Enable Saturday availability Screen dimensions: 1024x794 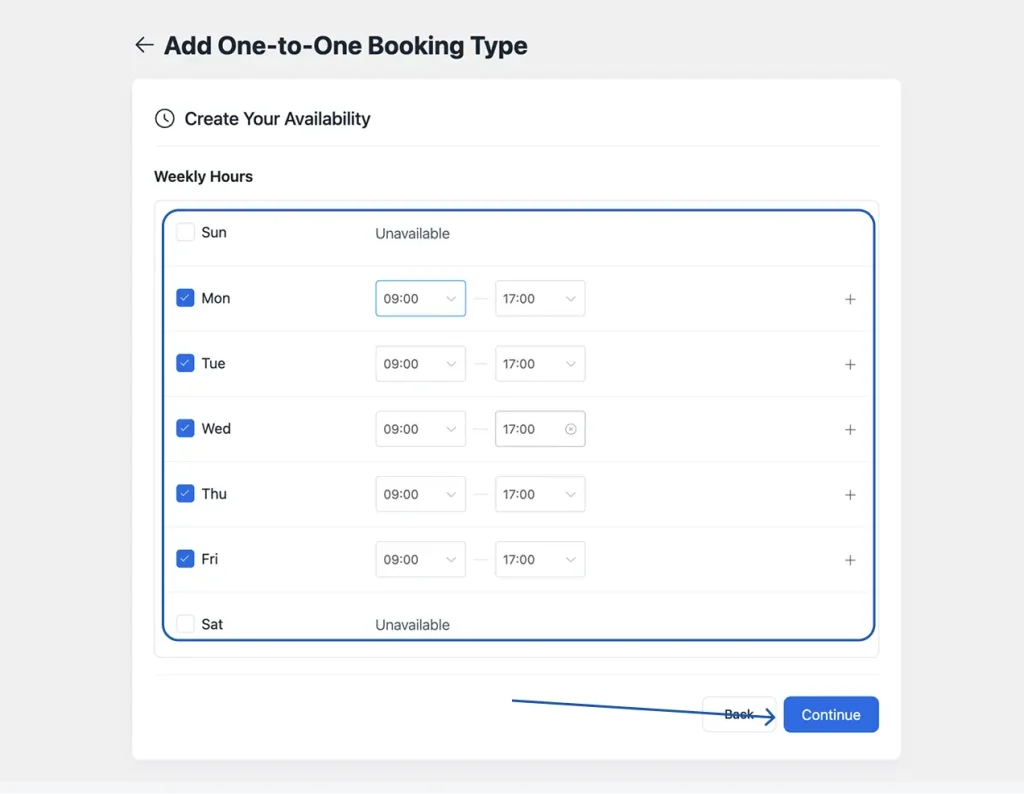(x=185, y=623)
